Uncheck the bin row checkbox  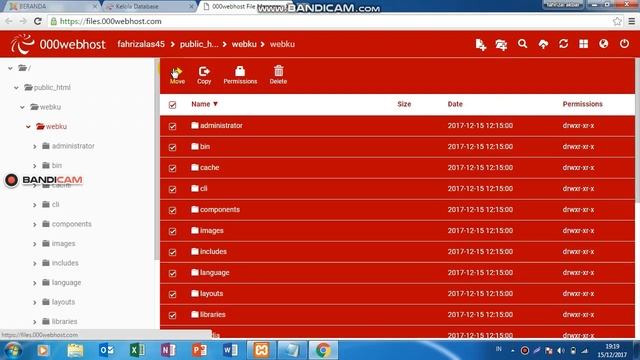172,147
